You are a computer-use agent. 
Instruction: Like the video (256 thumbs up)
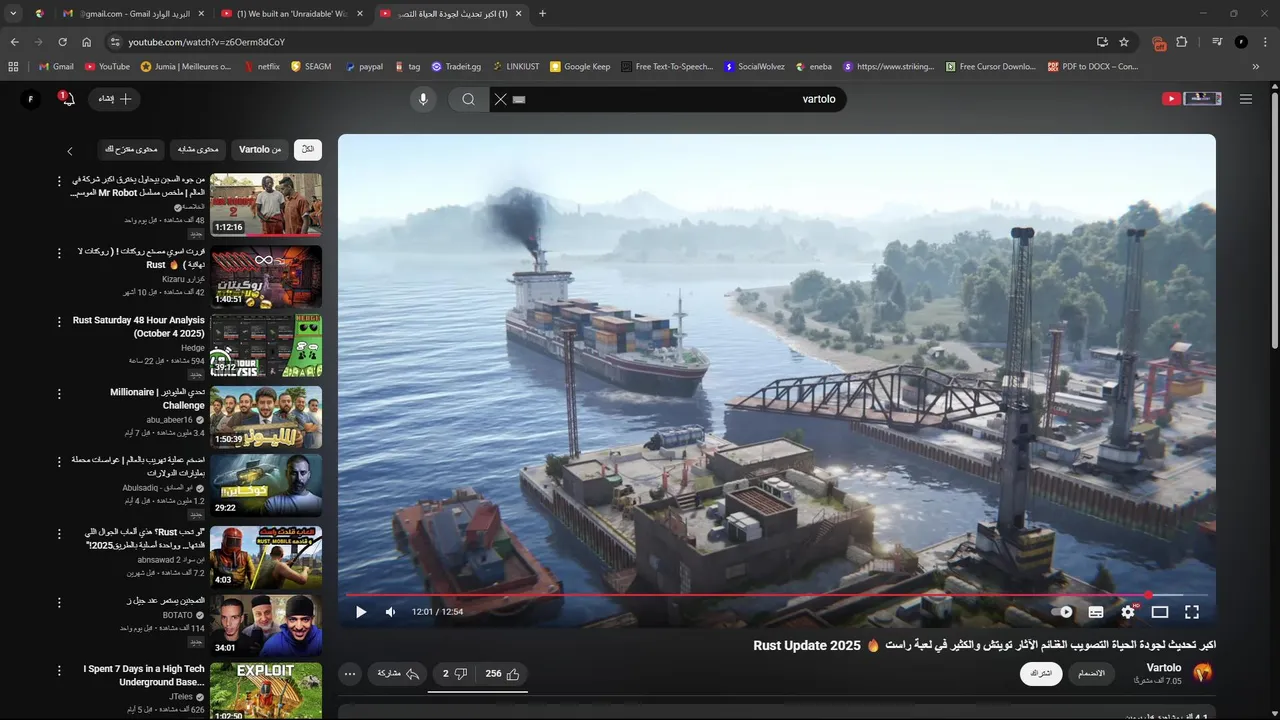[x=503, y=674]
